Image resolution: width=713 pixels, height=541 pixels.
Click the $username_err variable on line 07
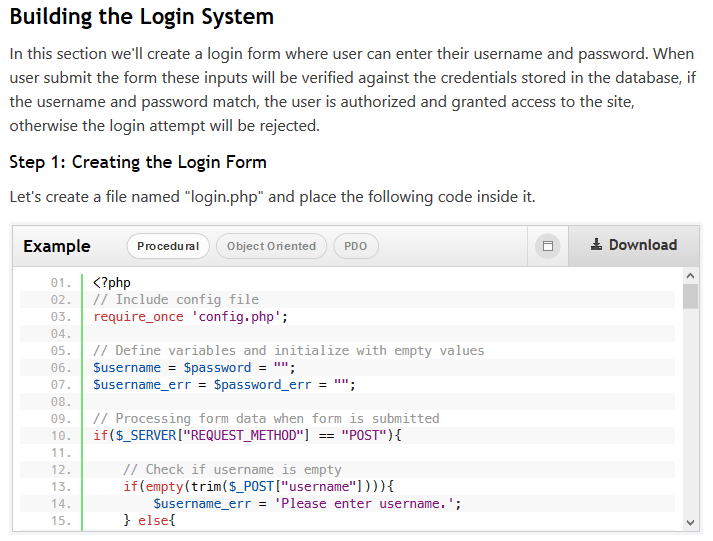pyautogui.click(x=142, y=385)
